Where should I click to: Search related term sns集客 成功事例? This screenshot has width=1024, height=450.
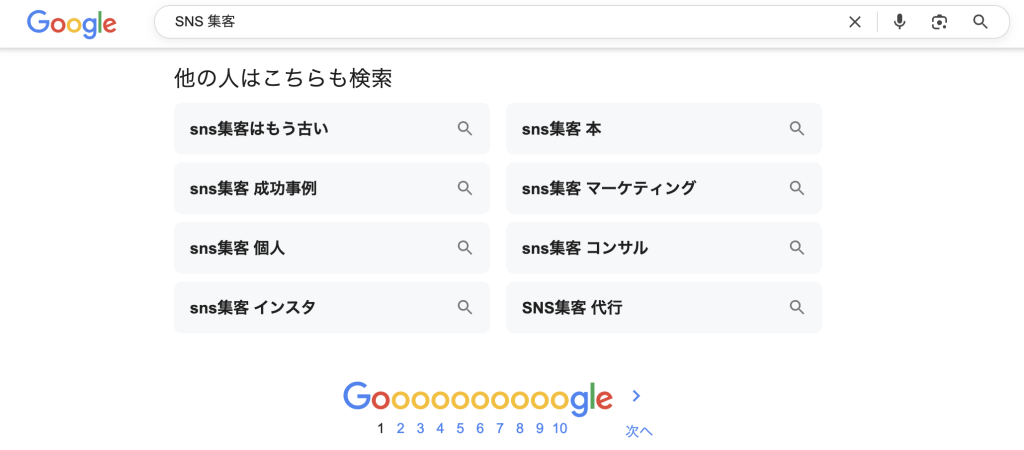click(332, 188)
